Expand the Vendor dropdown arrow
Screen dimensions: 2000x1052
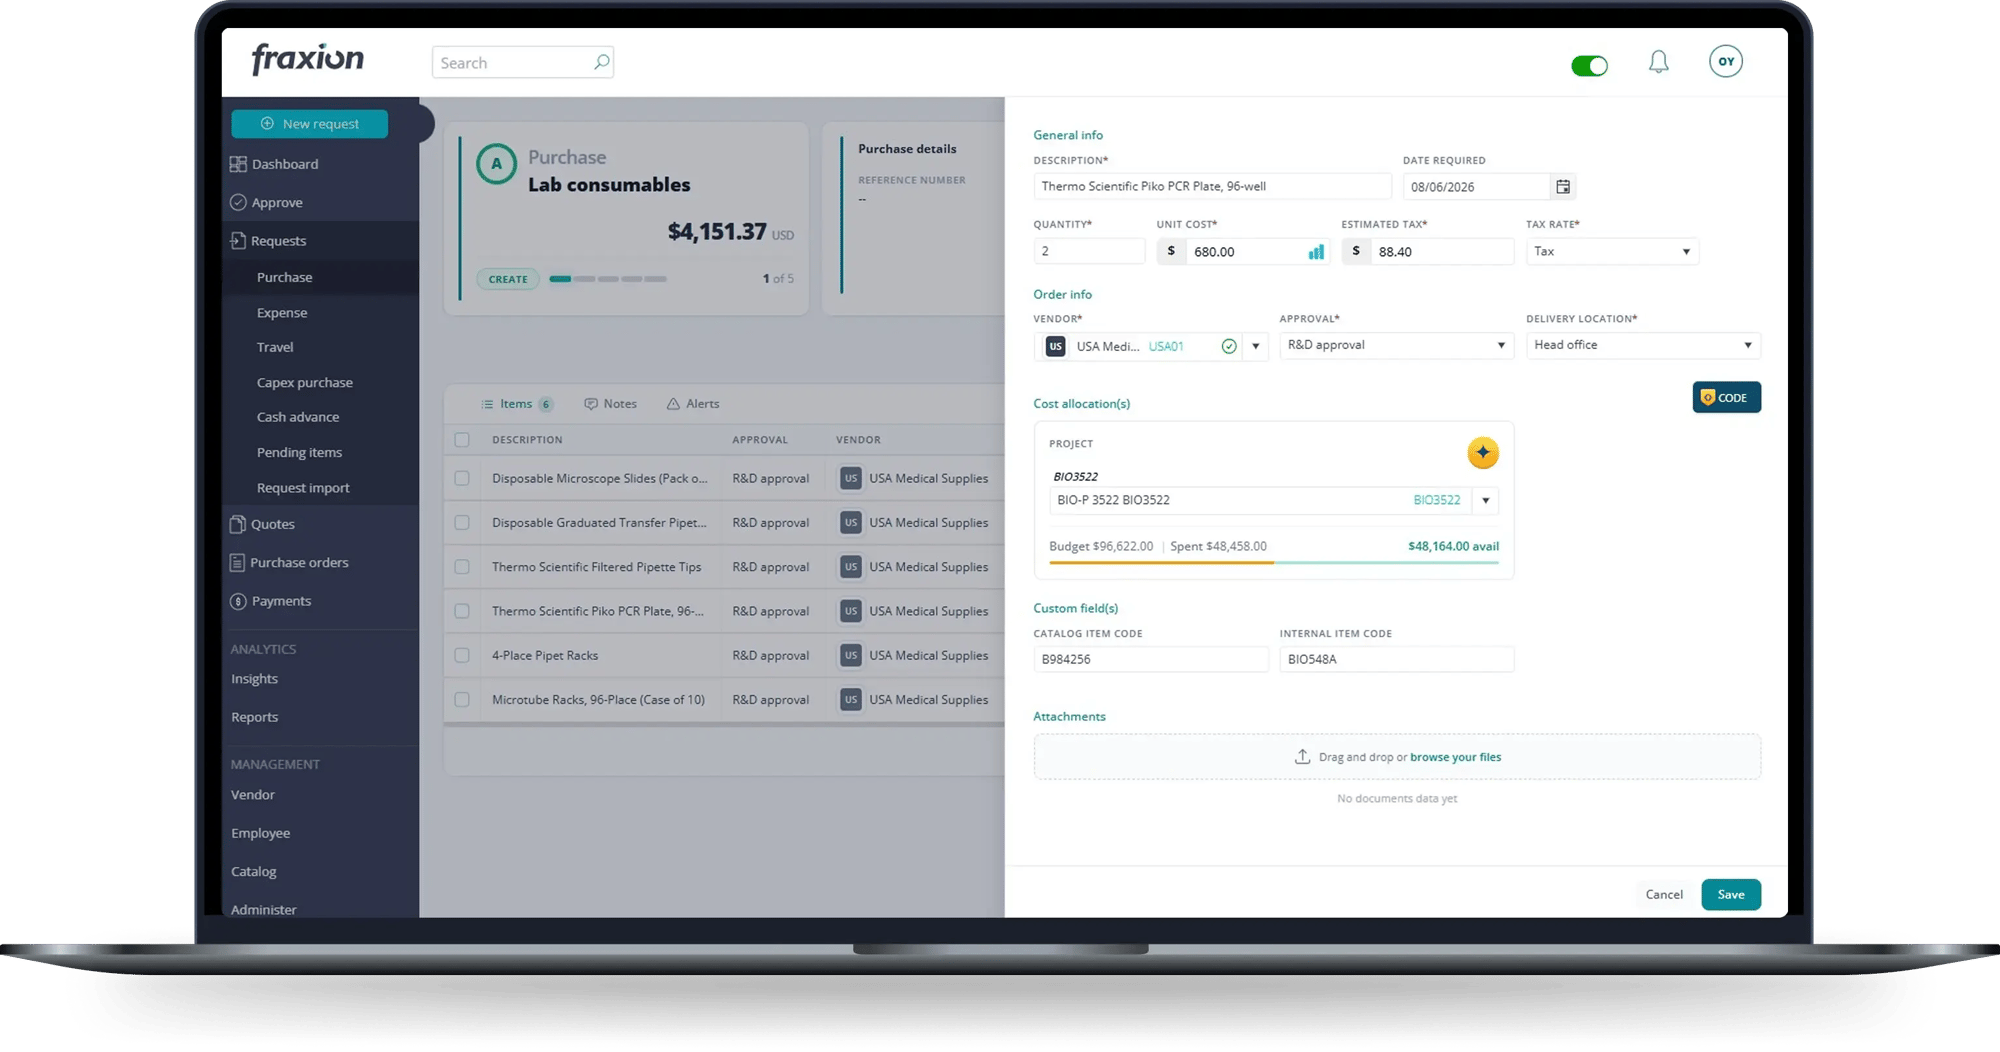tap(1256, 346)
